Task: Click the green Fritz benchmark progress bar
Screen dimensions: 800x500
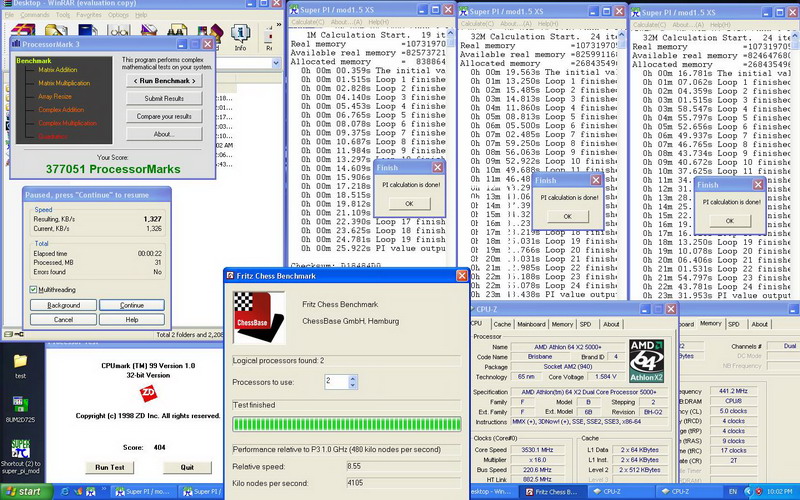Action: point(347,424)
